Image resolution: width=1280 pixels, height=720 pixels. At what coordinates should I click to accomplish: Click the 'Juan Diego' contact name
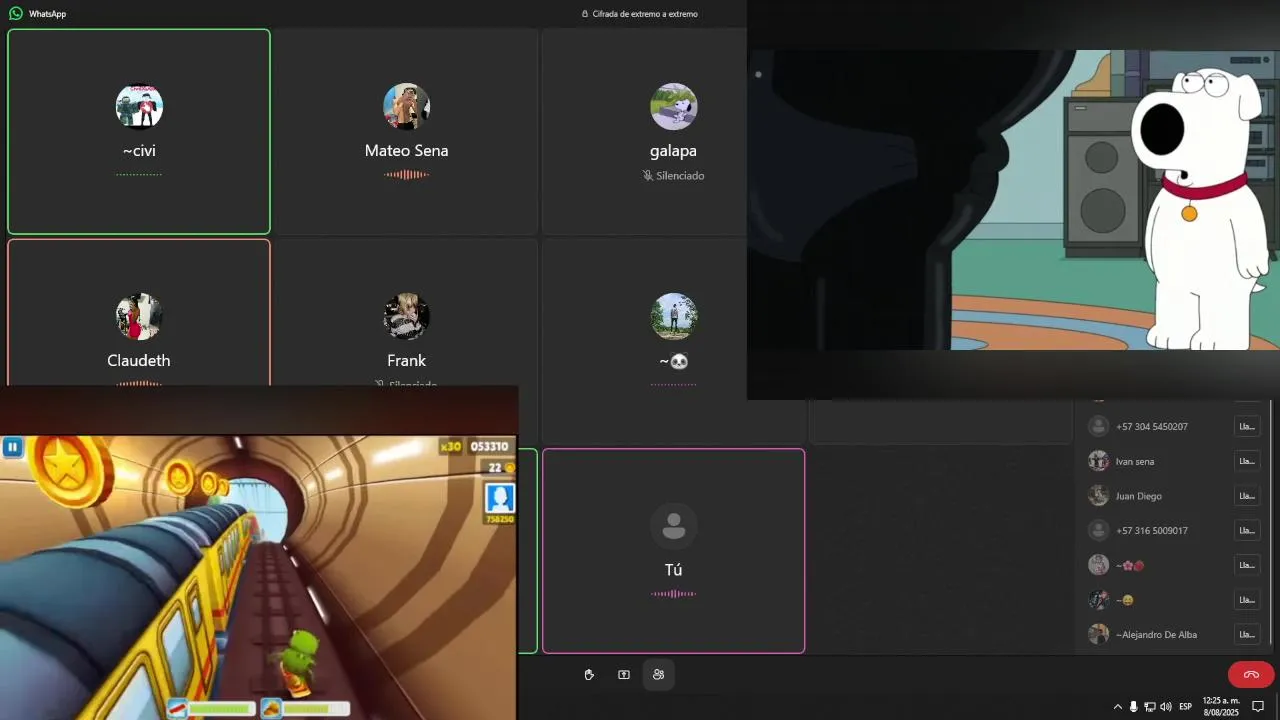click(1139, 496)
